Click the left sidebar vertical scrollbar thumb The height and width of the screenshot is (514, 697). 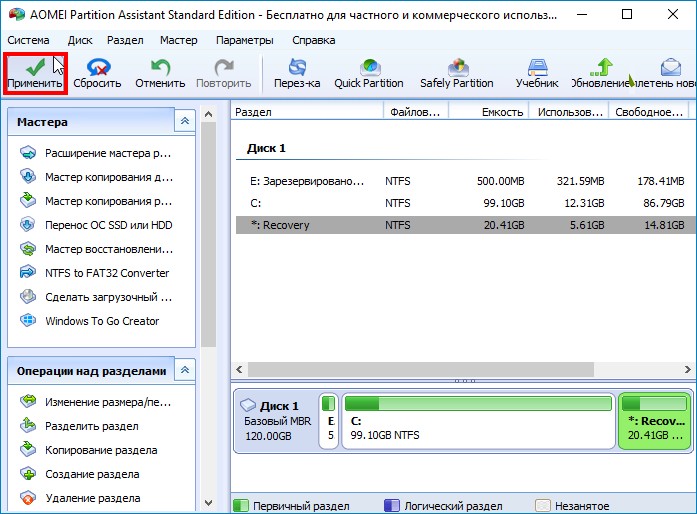pyautogui.click(x=208, y=235)
